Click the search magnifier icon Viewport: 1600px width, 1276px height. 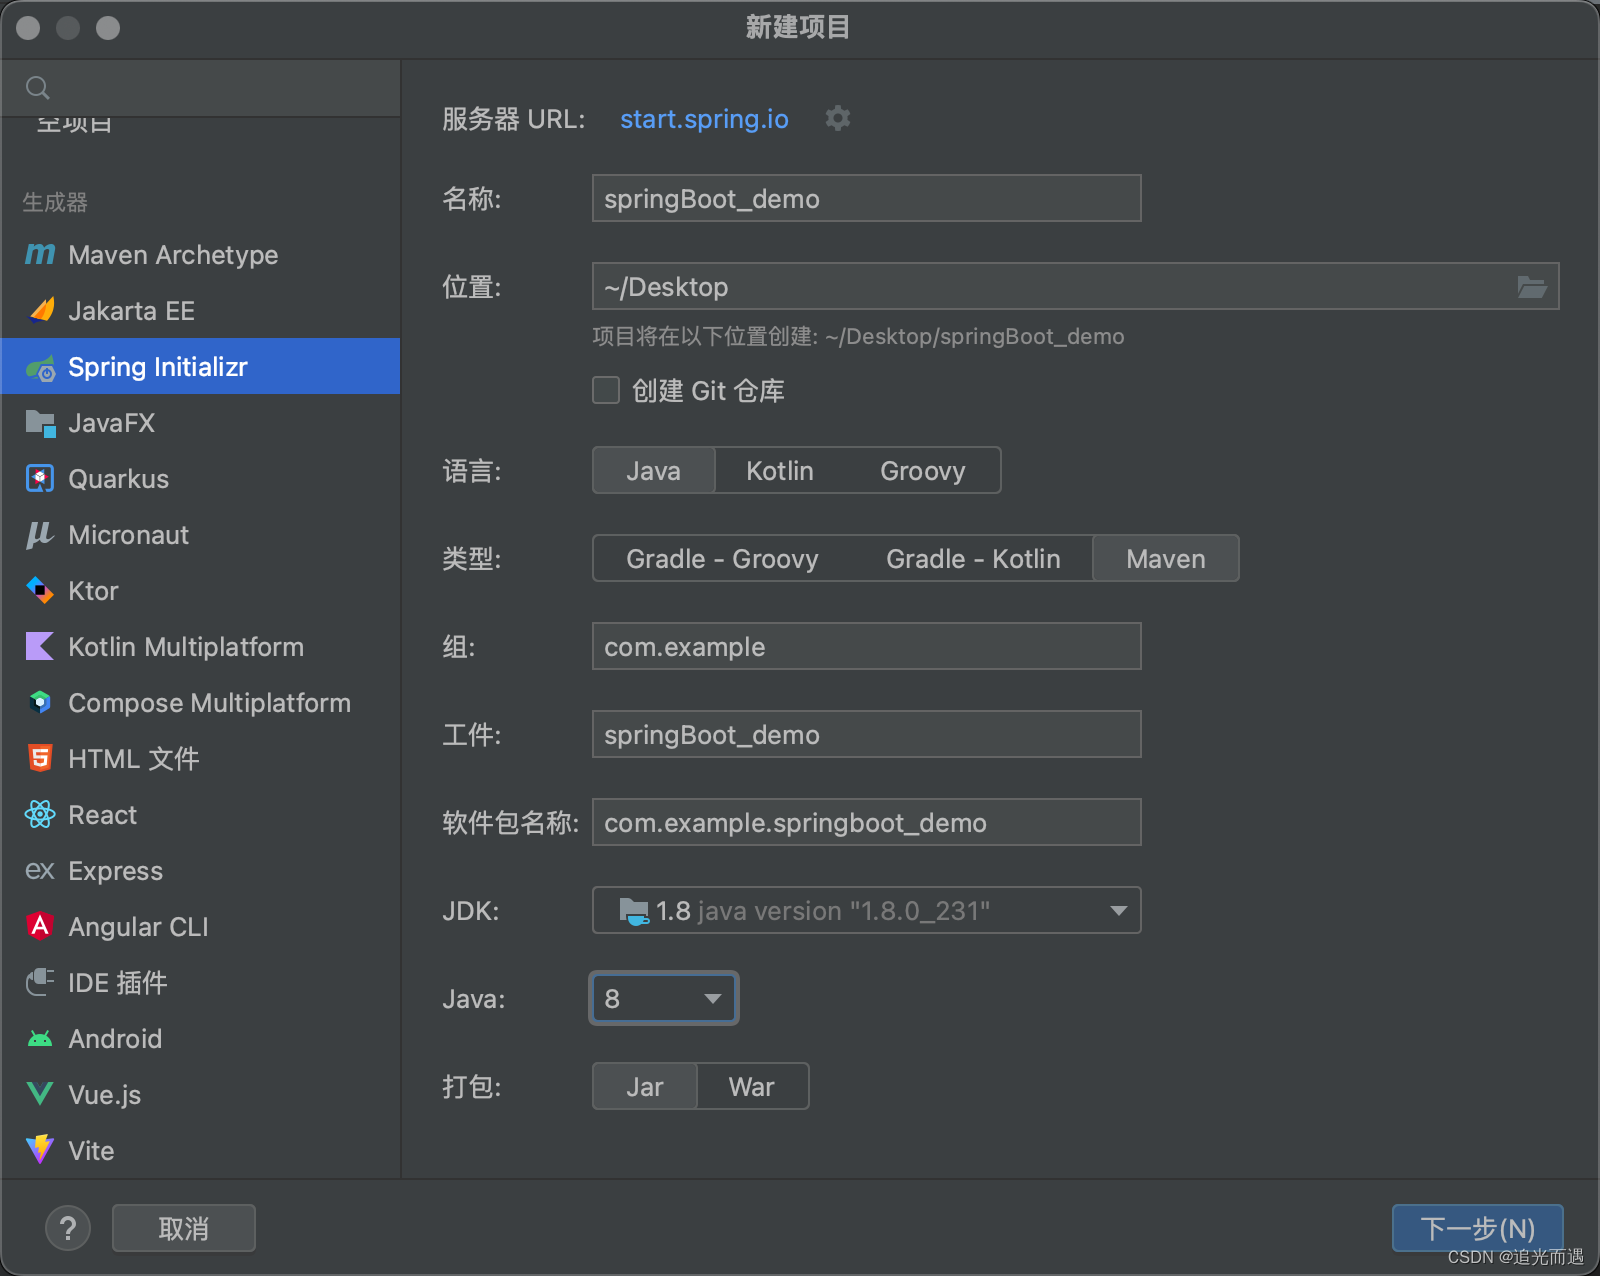(38, 88)
